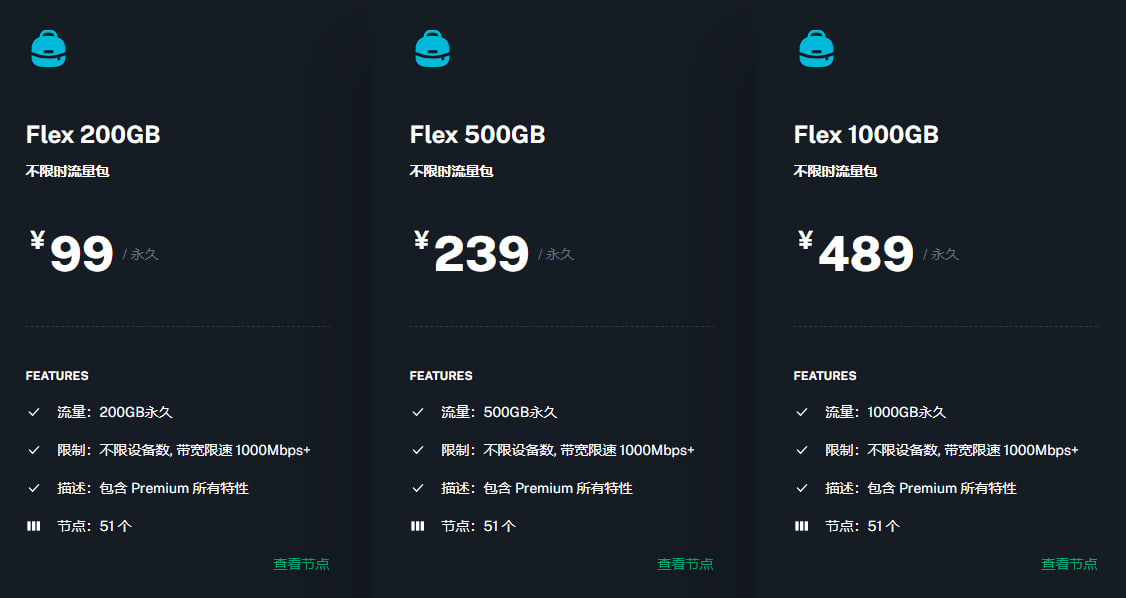Click the briefcase icon above Flex 200GB
Image resolution: width=1126 pixels, height=598 pixels.
coord(48,49)
